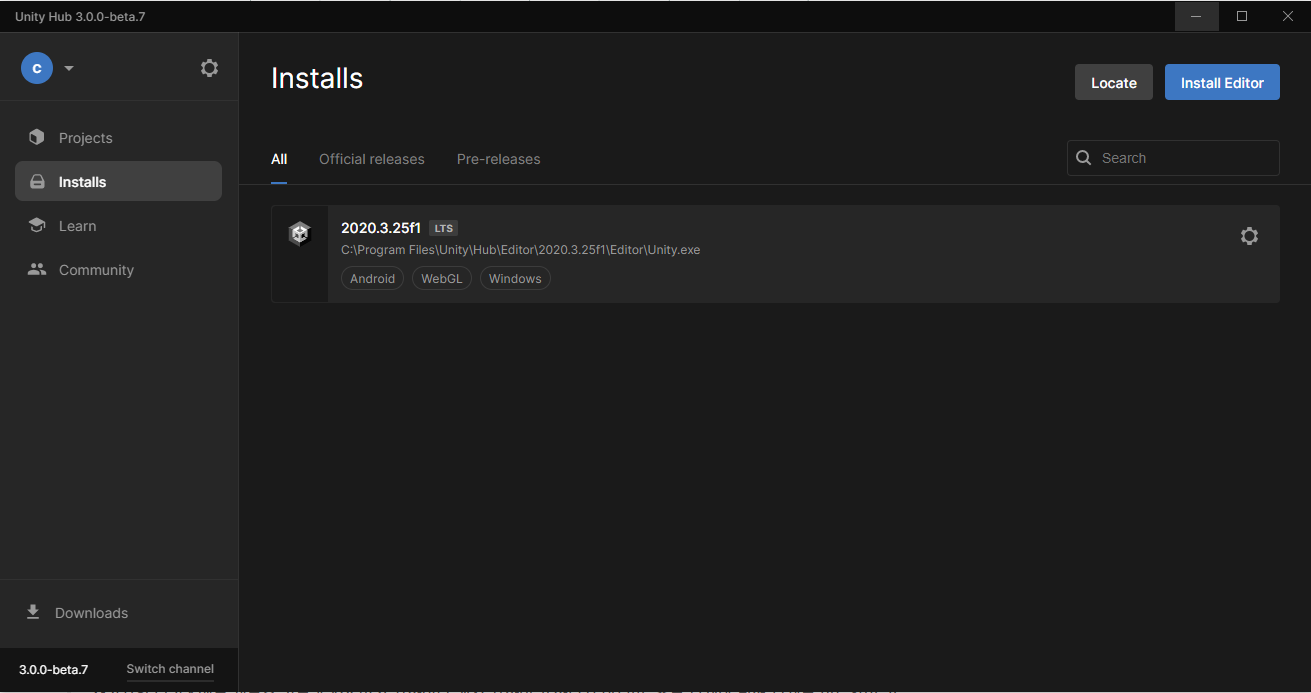
Task: Switch to the Official releases tab
Action: click(x=372, y=159)
